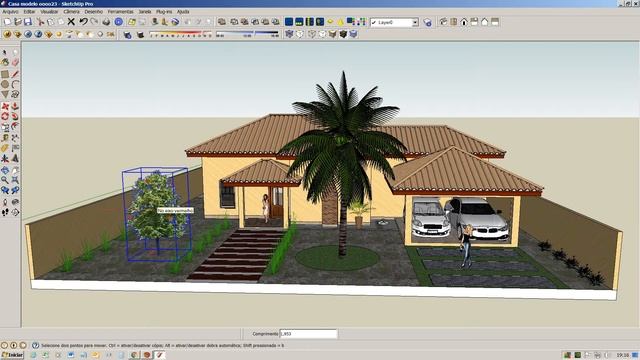Select the Polygon tool

tap(5, 94)
